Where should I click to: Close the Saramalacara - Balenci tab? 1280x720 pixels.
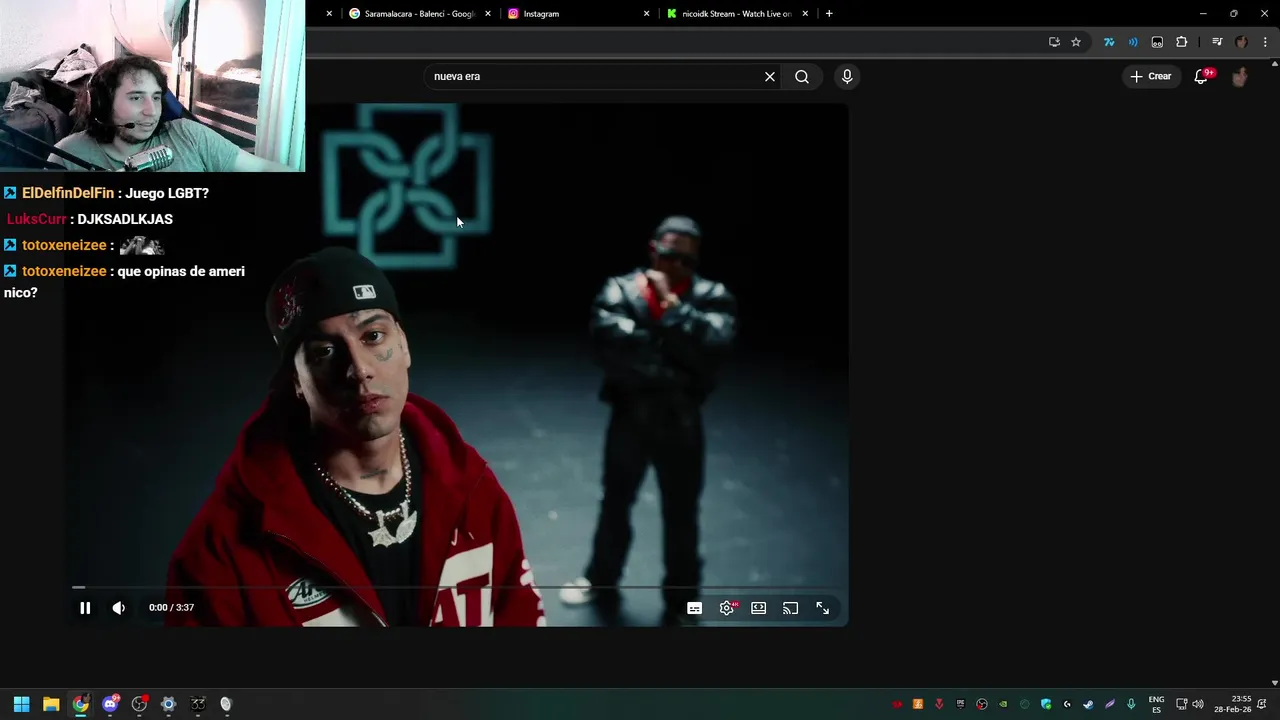click(x=488, y=14)
